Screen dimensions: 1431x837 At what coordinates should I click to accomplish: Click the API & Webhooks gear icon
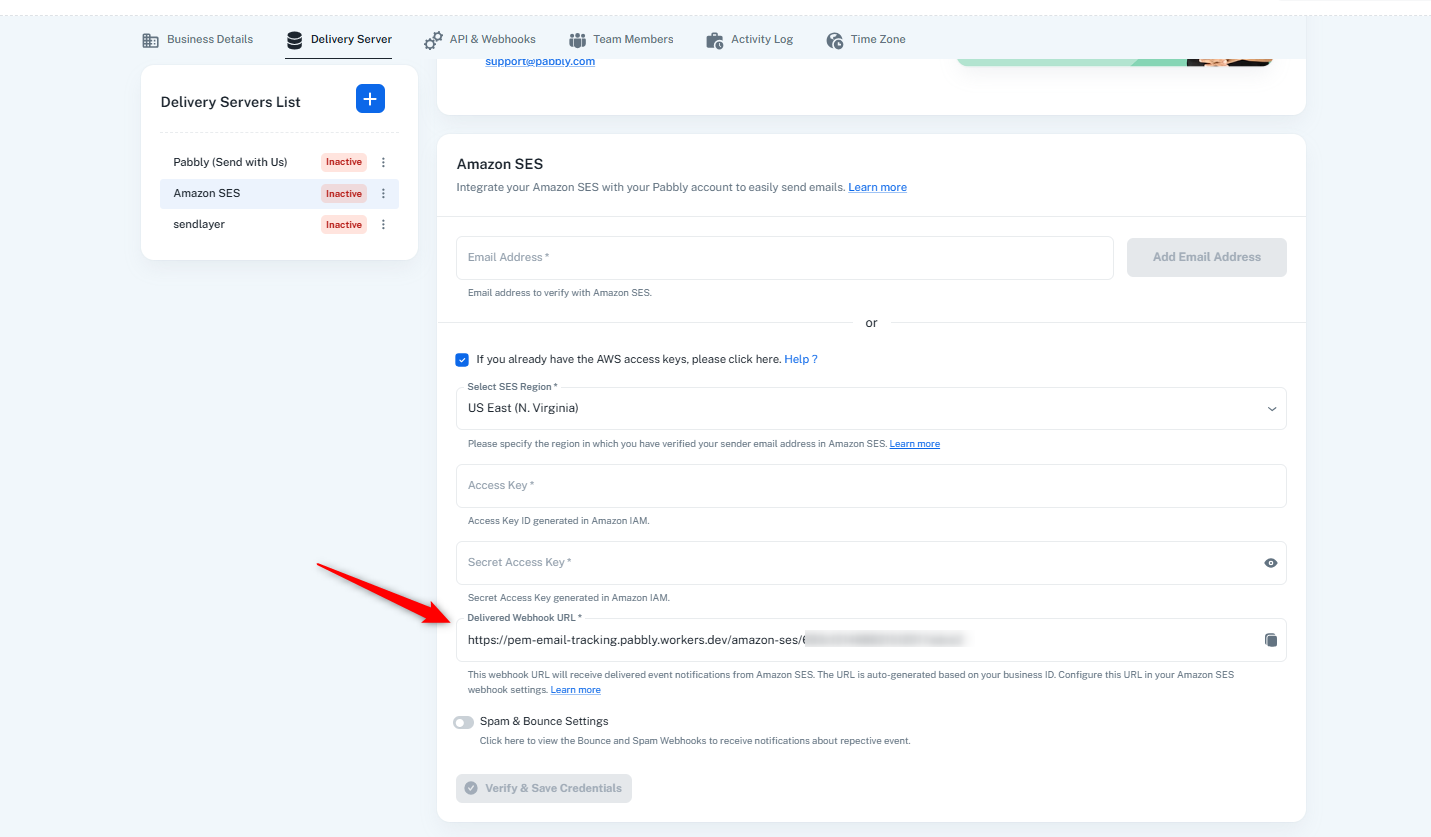click(x=433, y=40)
